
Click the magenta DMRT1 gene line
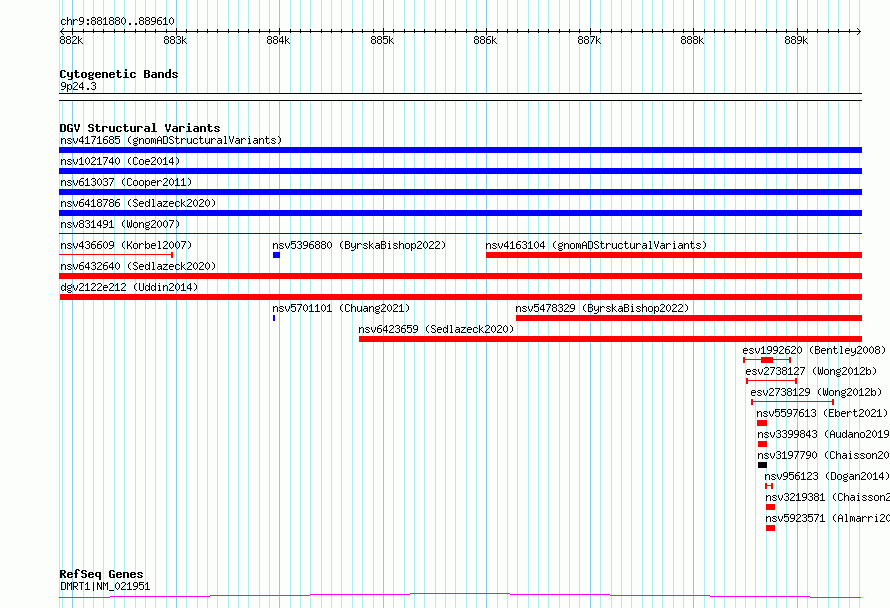460,596
